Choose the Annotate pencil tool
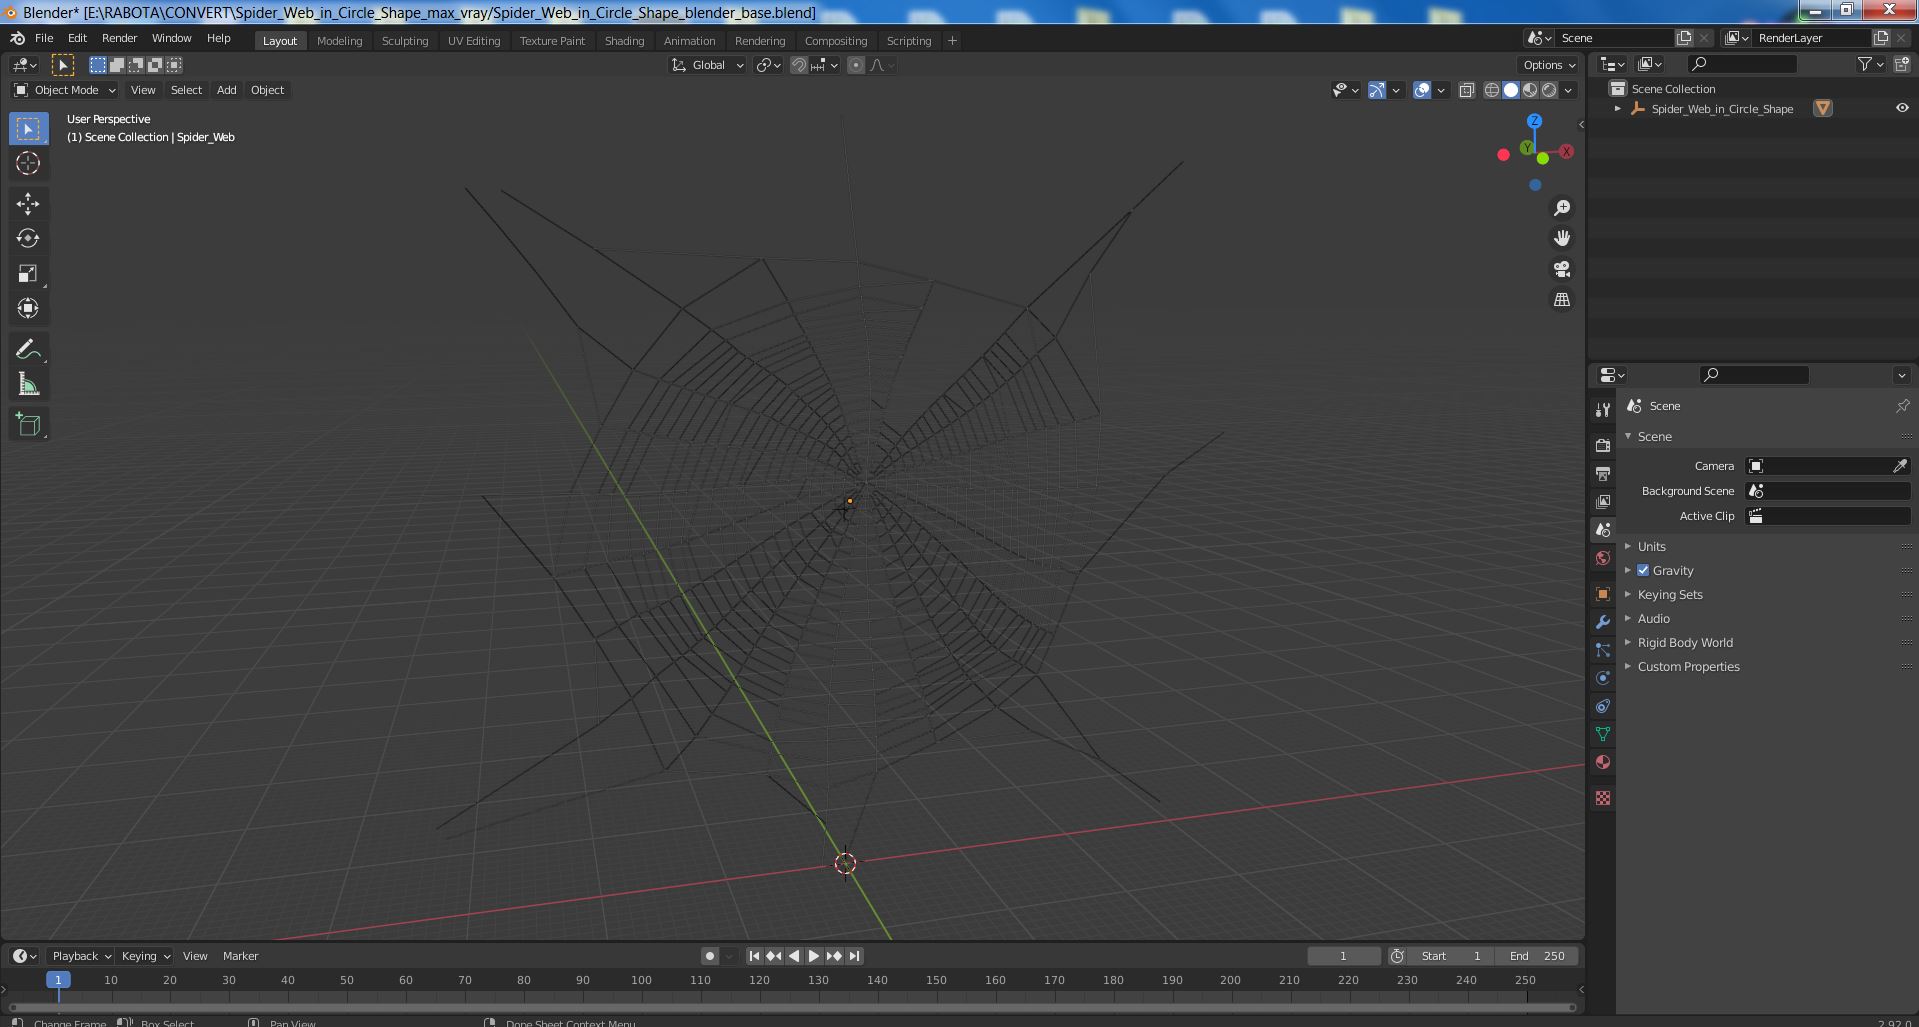 (x=28, y=349)
